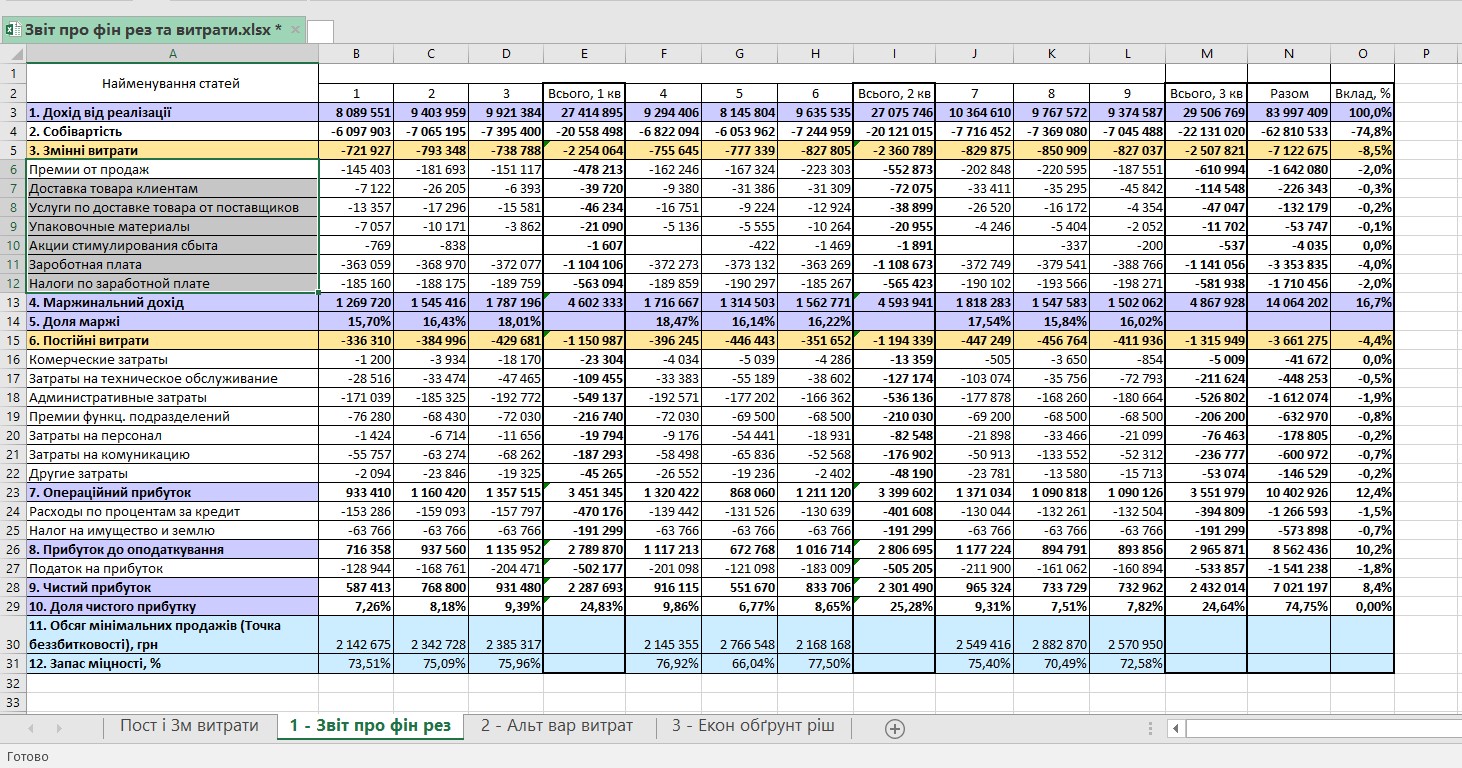Switch to the Пост і Зм витрати sheet

pos(189,726)
